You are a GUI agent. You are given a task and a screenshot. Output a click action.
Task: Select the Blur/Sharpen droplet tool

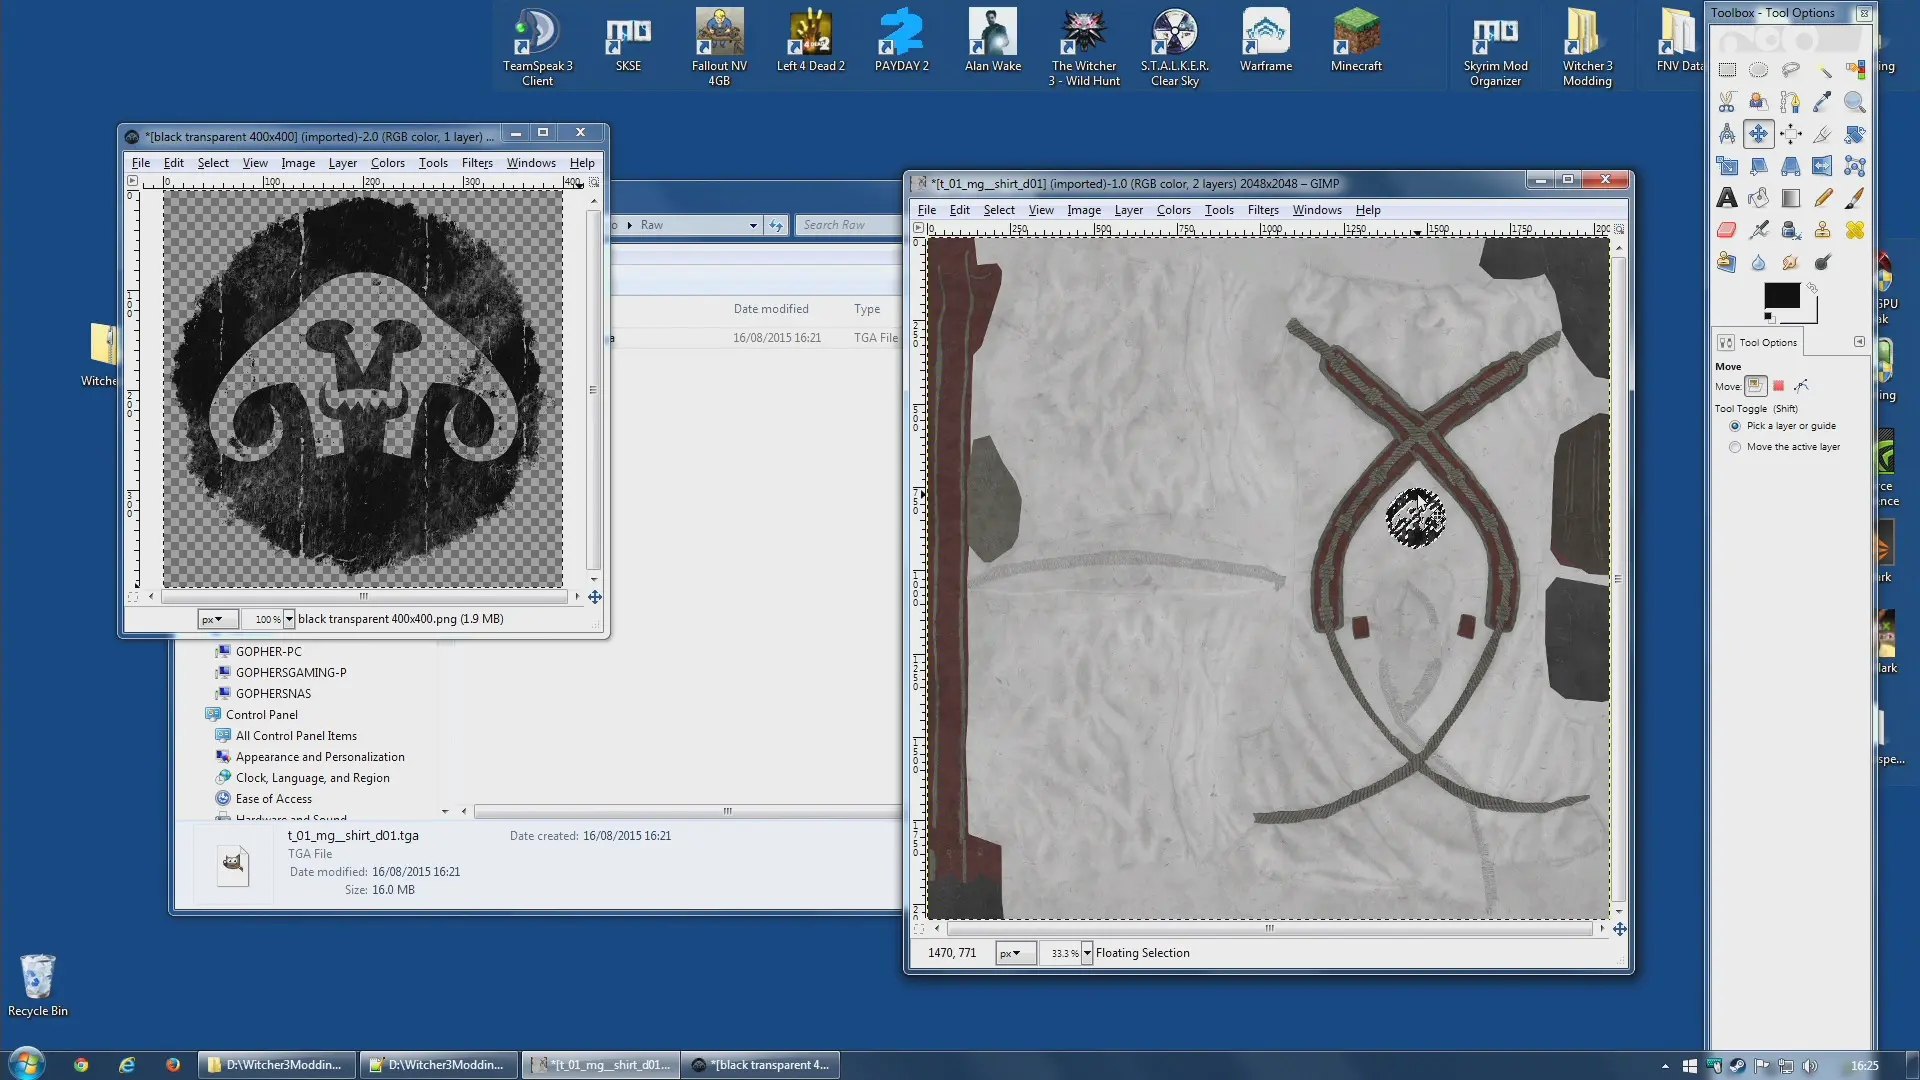click(1759, 262)
